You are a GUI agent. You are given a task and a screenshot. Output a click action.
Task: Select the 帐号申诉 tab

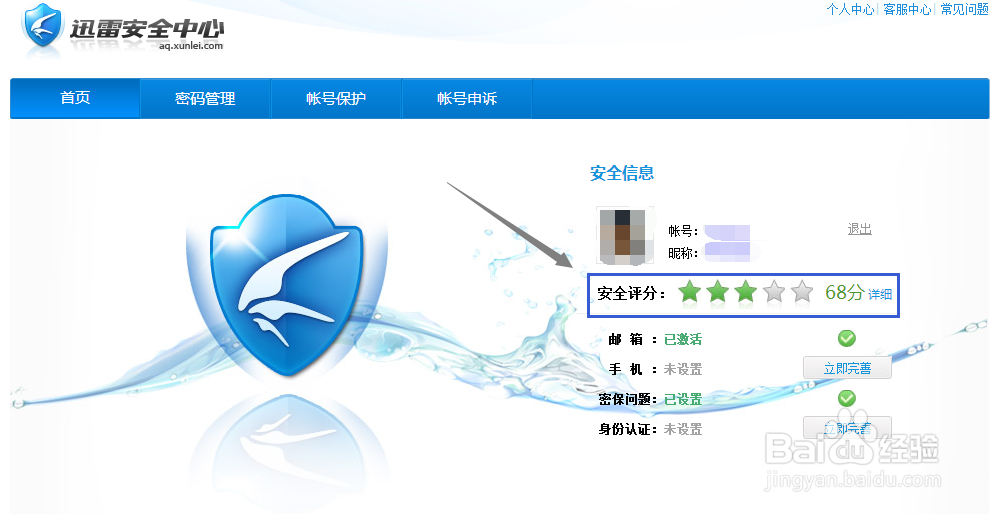click(x=467, y=98)
